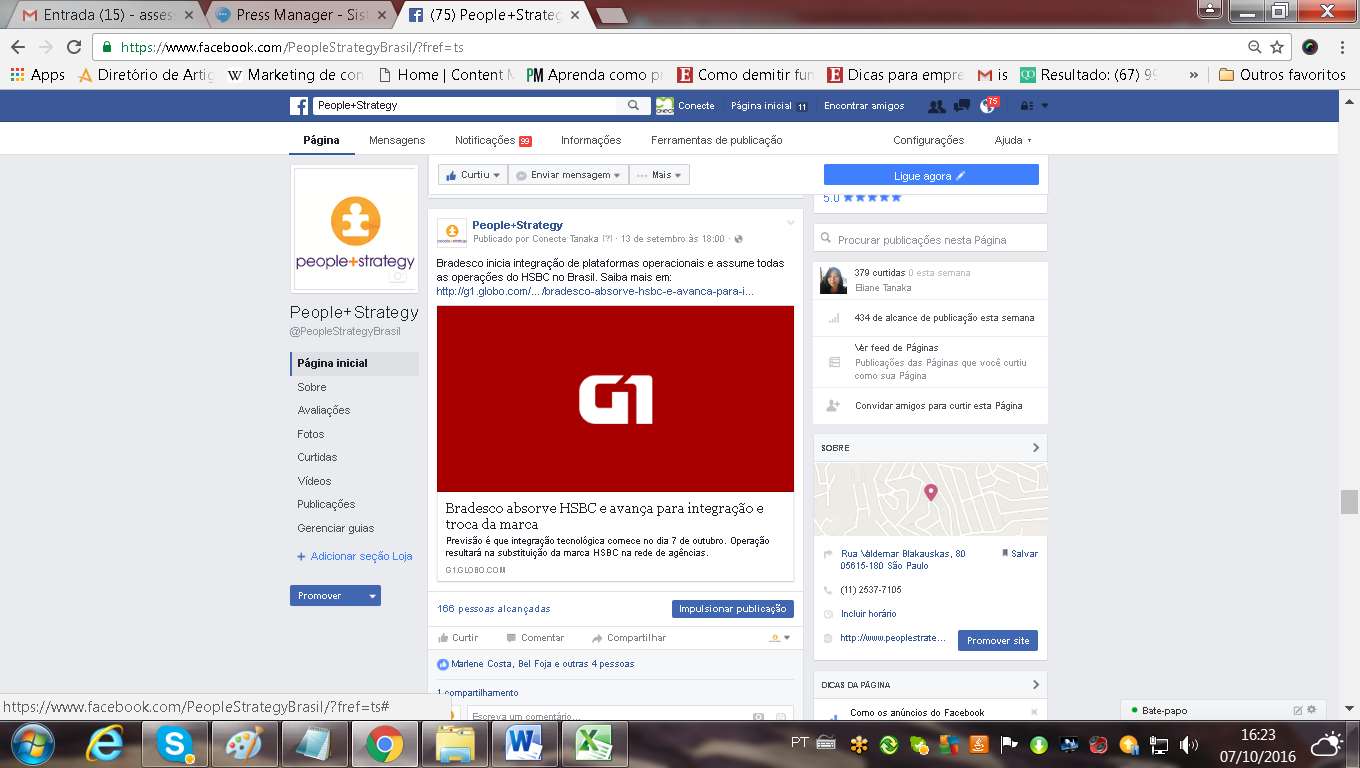Image resolution: width=1360 pixels, height=768 pixels.
Task: Switch to Press Manager browser tab
Action: pyautogui.click(x=300, y=15)
